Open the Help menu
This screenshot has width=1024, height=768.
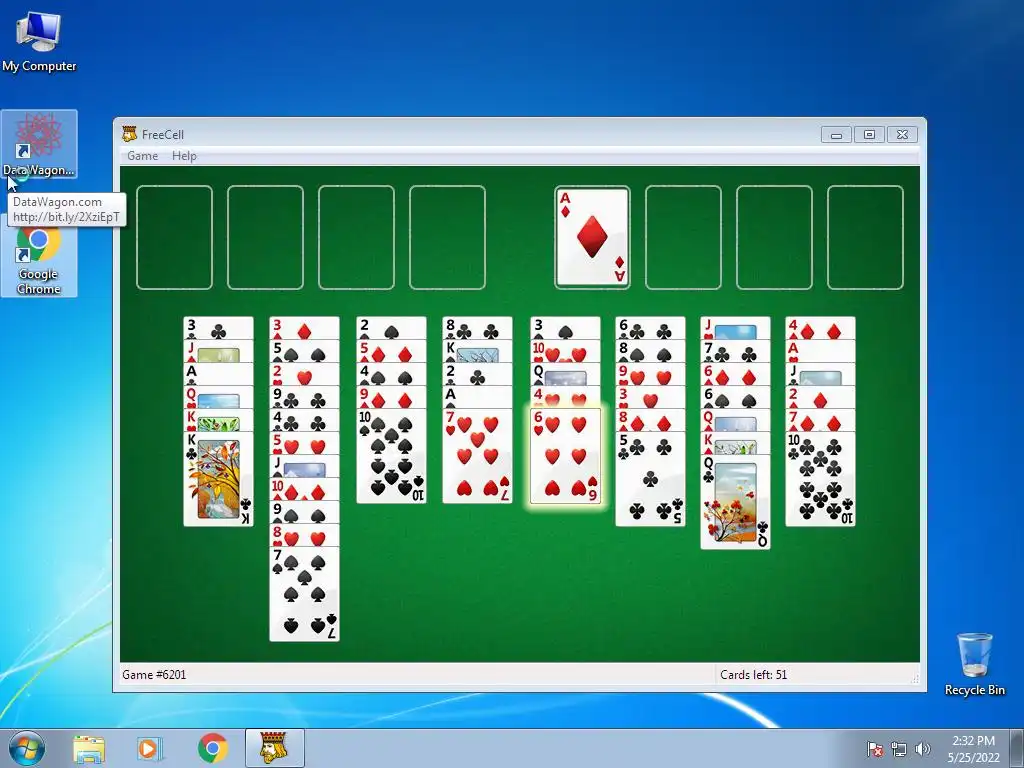click(184, 155)
